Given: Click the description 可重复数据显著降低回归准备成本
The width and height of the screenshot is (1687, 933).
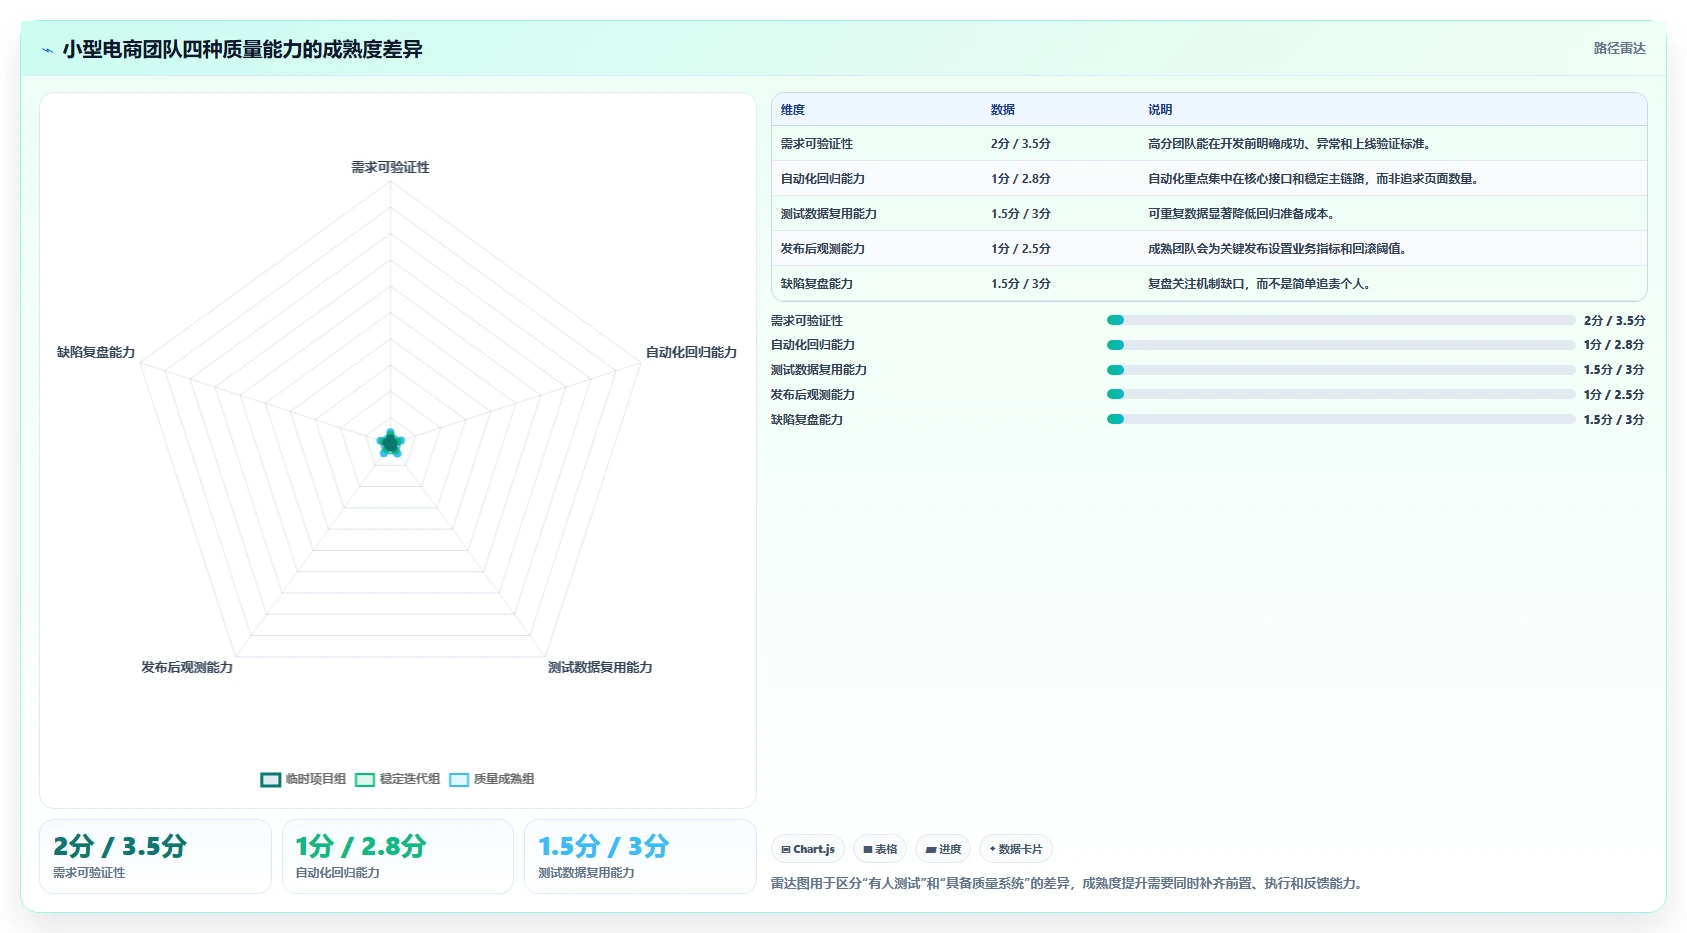Looking at the screenshot, I should pos(1243,214).
